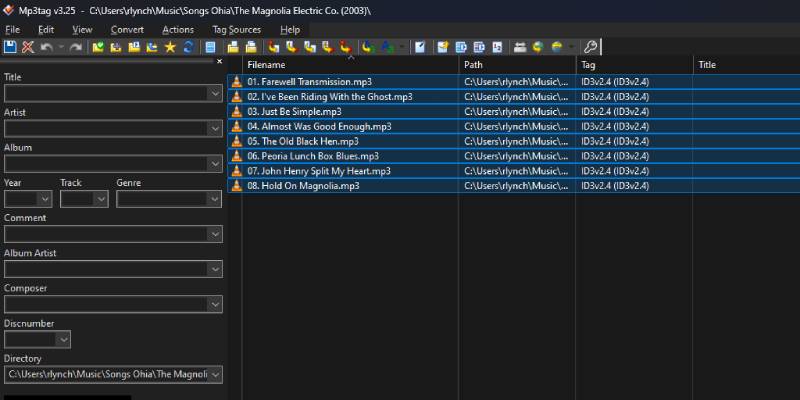Click the yellow star favorite directory icon
Viewport: 800px width, 400px height.
[170, 47]
